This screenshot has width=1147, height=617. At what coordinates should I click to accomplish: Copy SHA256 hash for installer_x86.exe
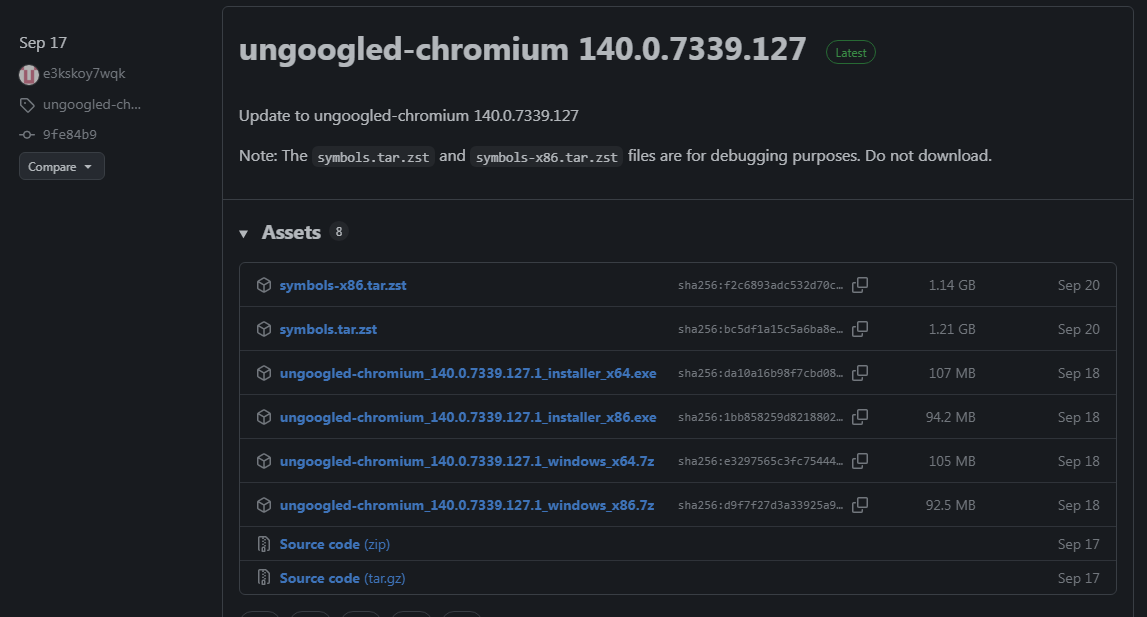[x=859, y=417]
